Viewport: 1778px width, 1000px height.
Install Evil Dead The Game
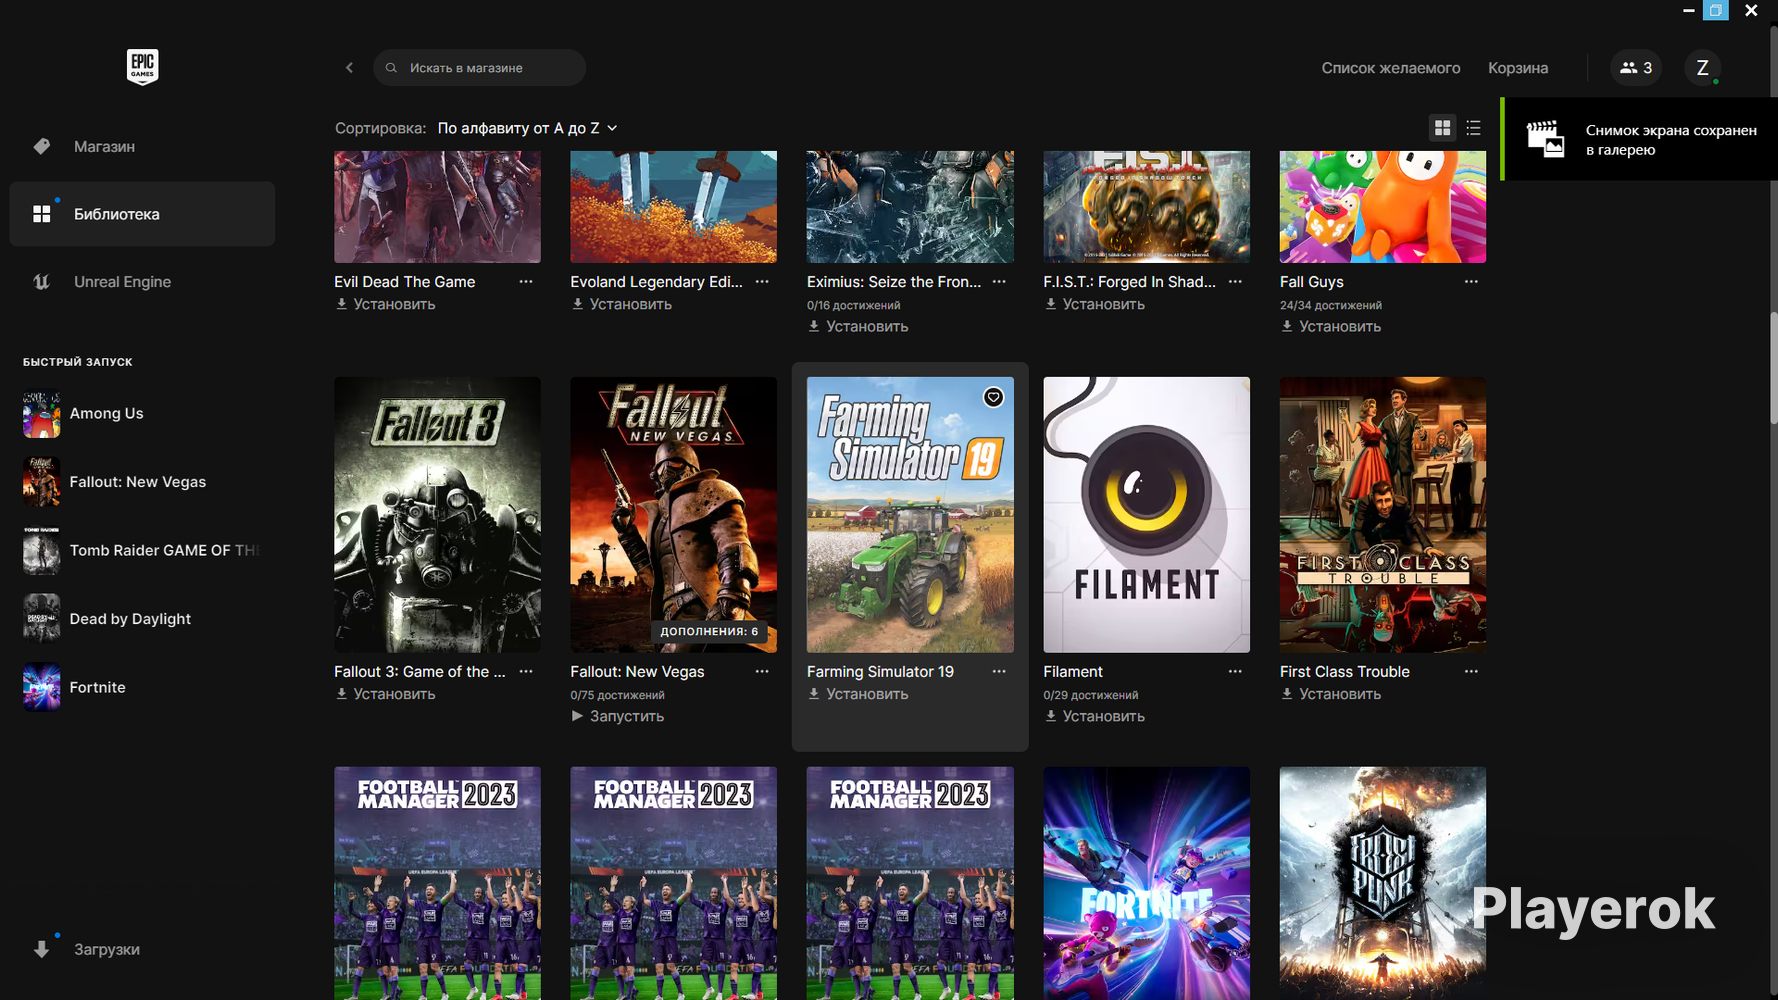pos(385,304)
